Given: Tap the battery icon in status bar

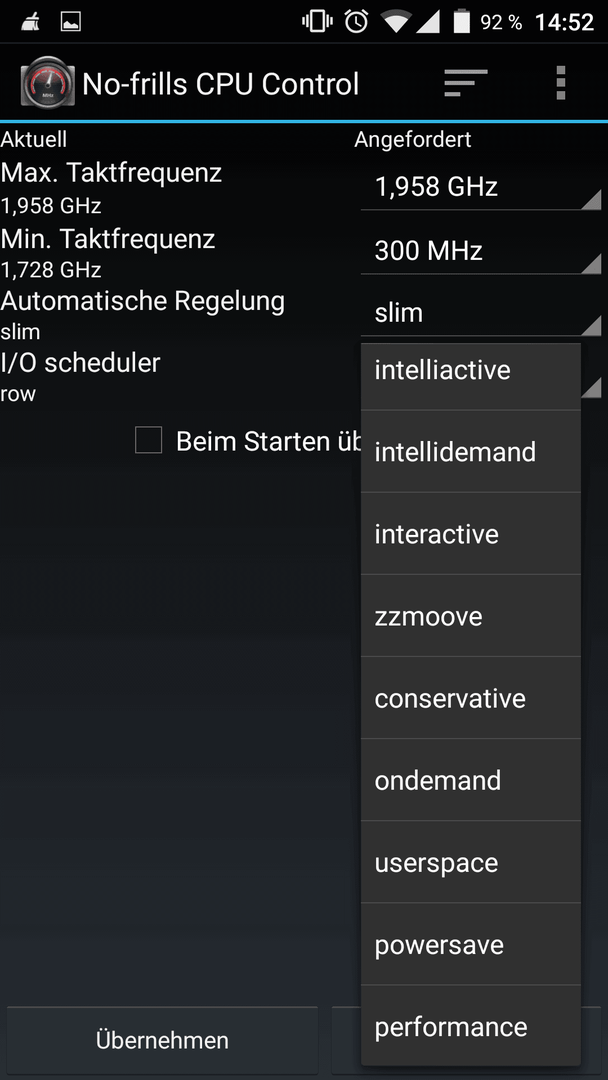Looking at the screenshot, I should click(461, 21).
